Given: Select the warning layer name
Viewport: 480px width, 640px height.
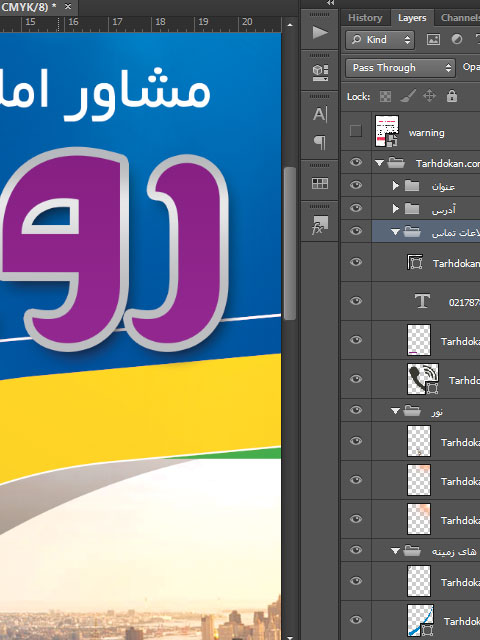Looking at the screenshot, I should tap(427, 133).
